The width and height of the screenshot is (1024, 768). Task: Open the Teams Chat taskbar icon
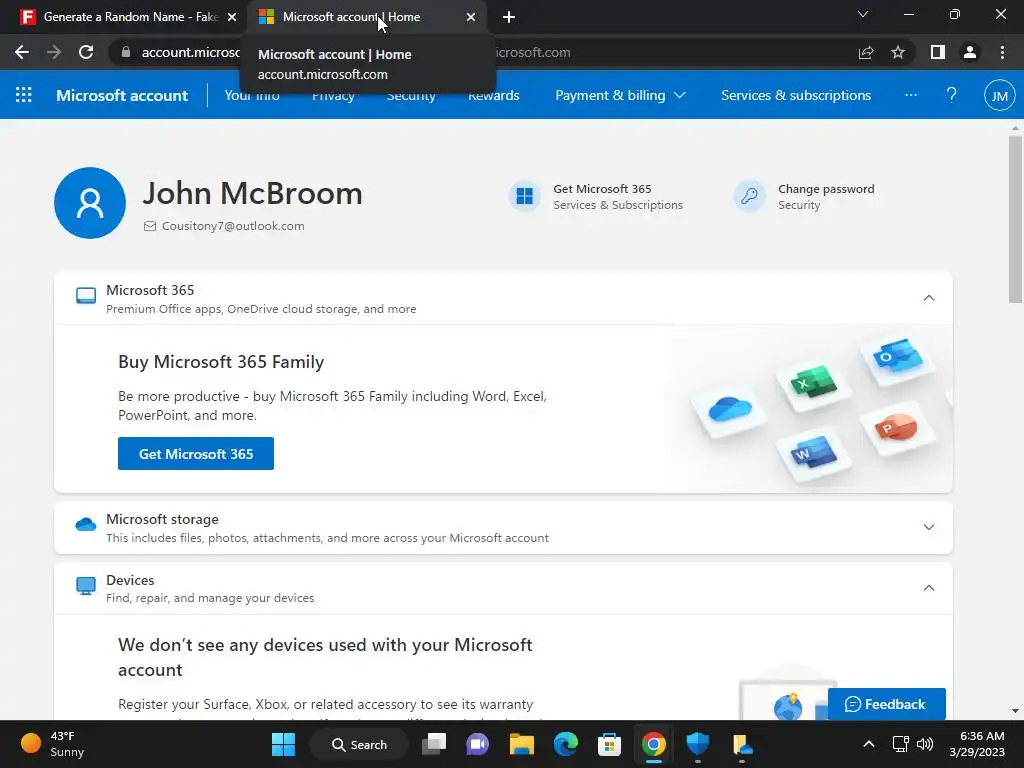[x=477, y=744]
